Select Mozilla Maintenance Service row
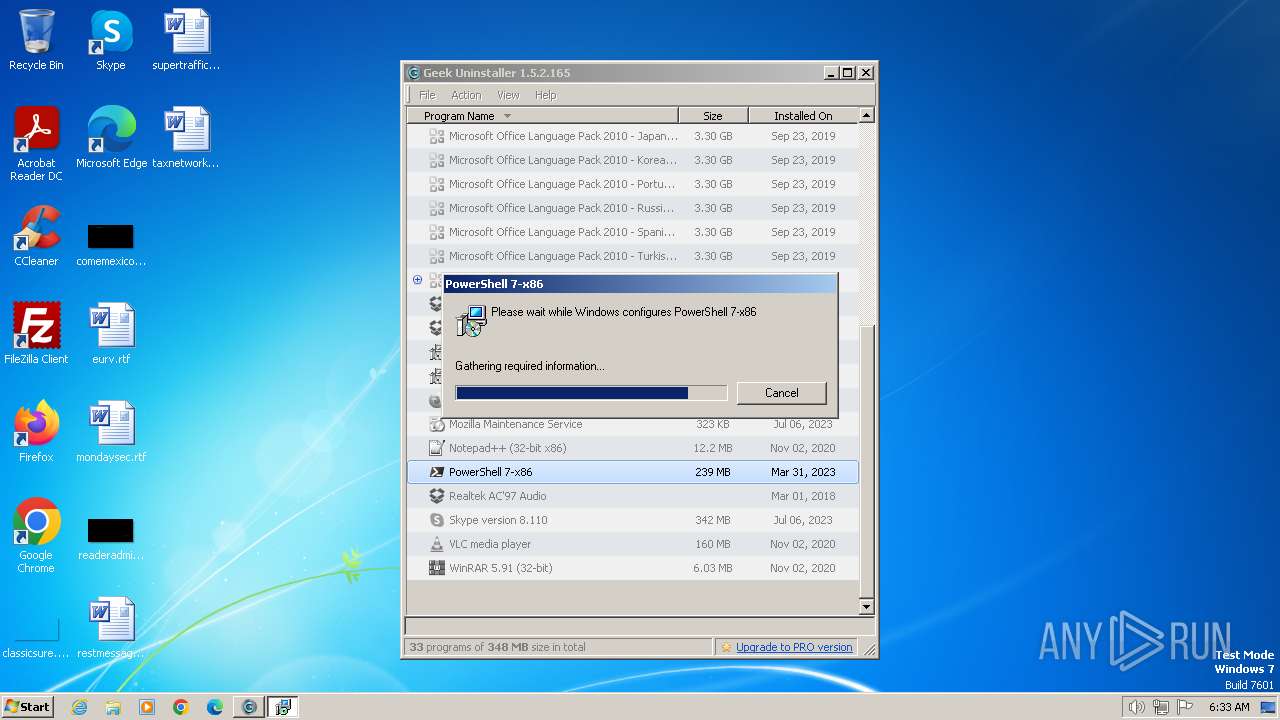Image resolution: width=1280 pixels, height=720 pixels. [632, 424]
